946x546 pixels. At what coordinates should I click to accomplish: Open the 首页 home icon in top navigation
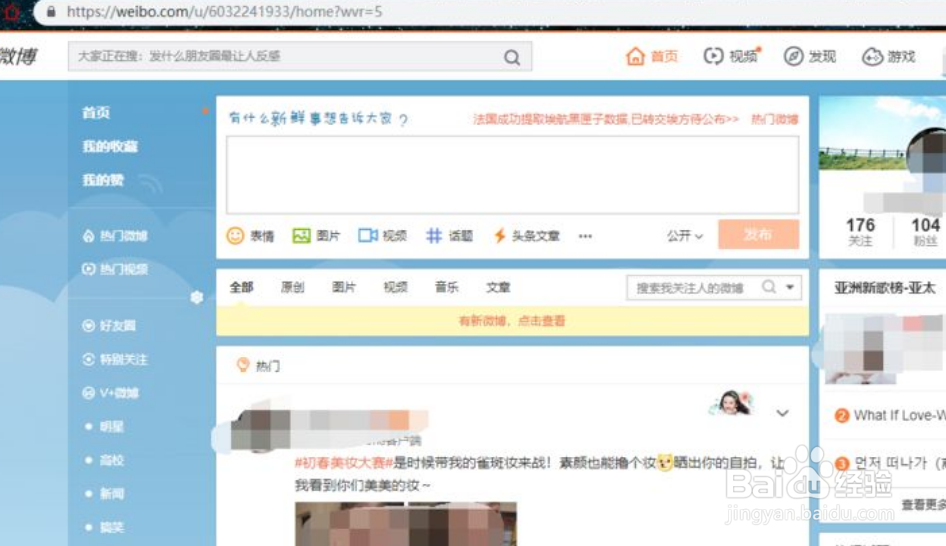tap(635, 56)
